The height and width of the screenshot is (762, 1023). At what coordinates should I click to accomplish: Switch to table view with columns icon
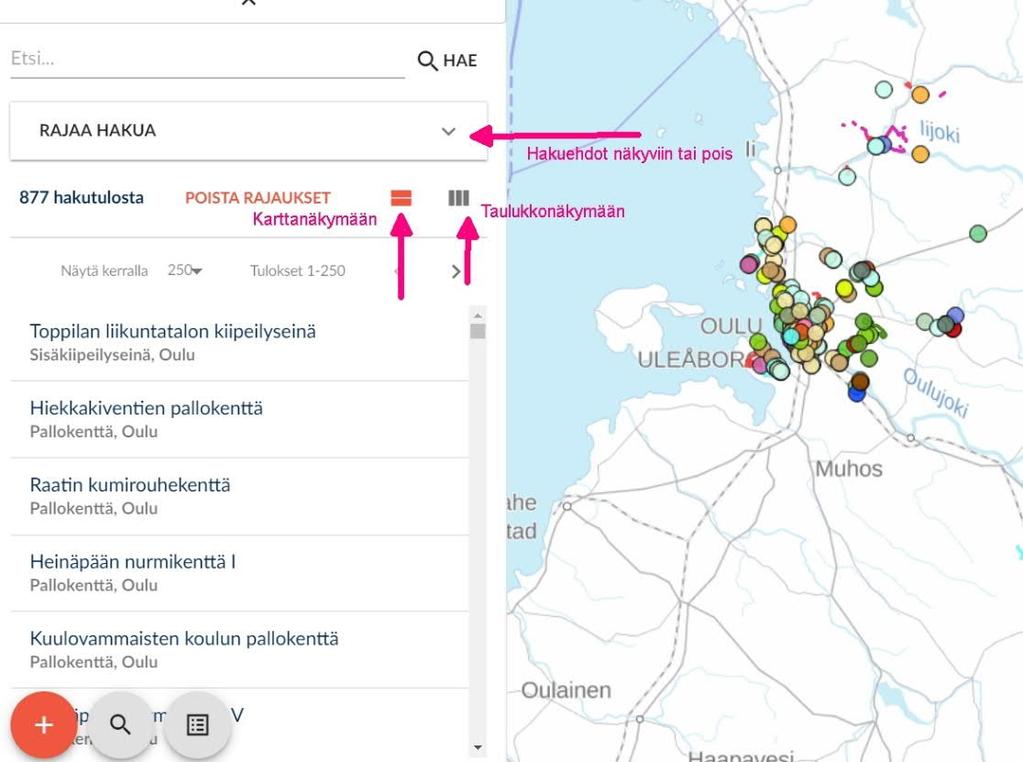pos(459,198)
